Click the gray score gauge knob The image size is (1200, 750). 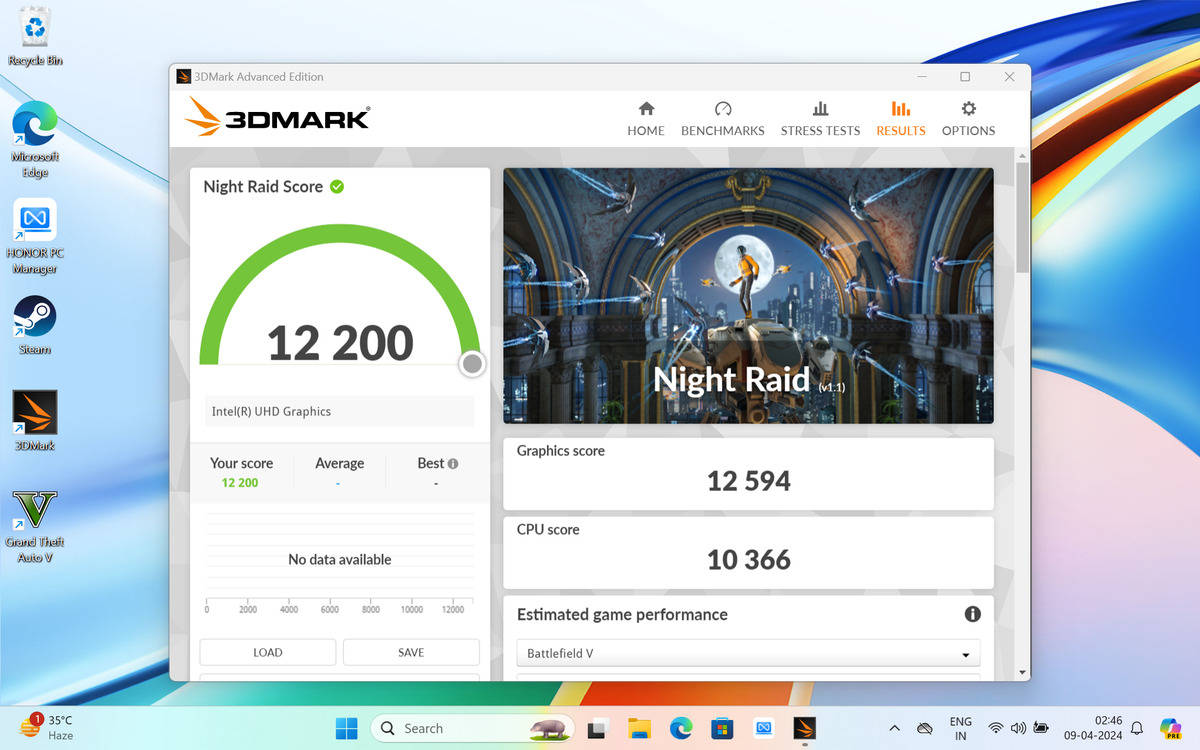pyautogui.click(x=472, y=364)
